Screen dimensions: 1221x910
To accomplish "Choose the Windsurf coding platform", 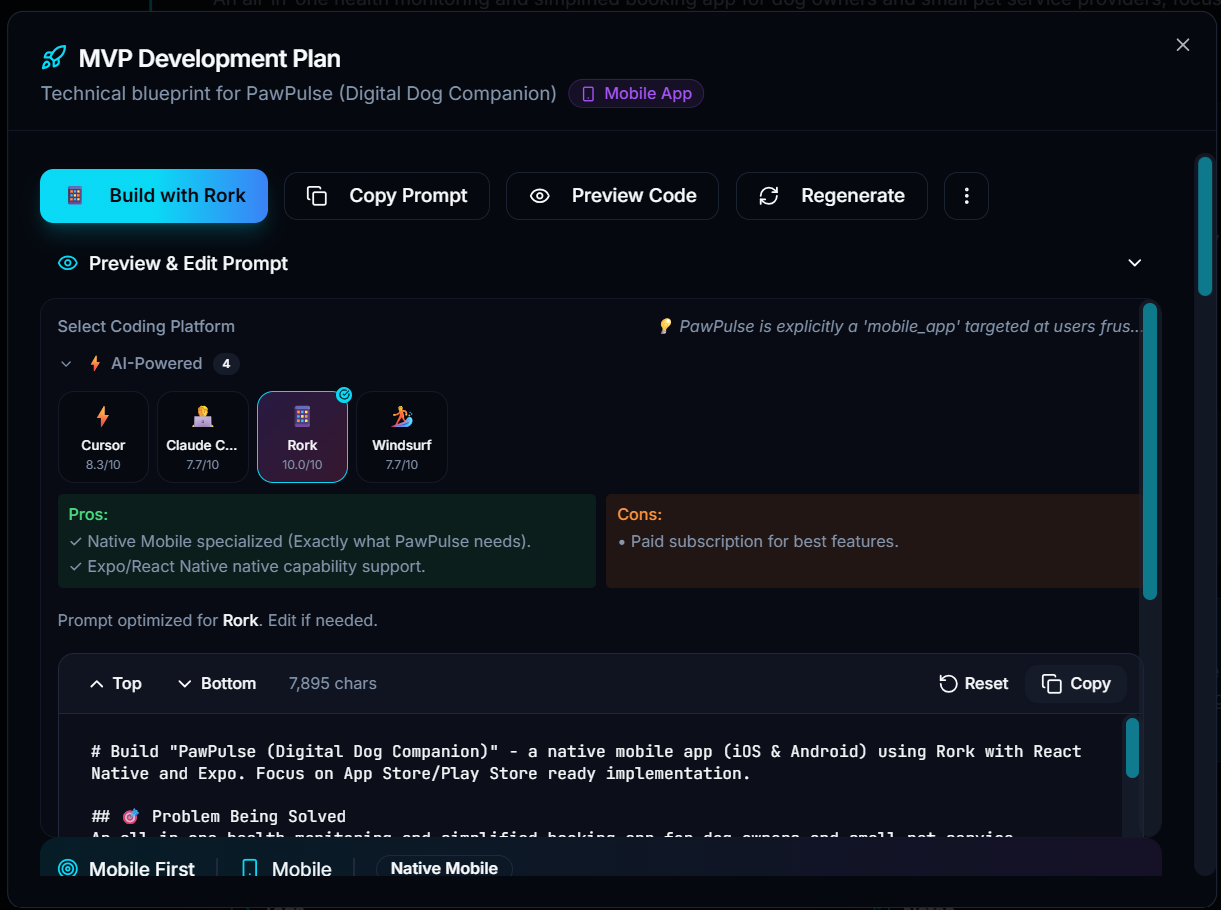I will pyautogui.click(x=401, y=436).
